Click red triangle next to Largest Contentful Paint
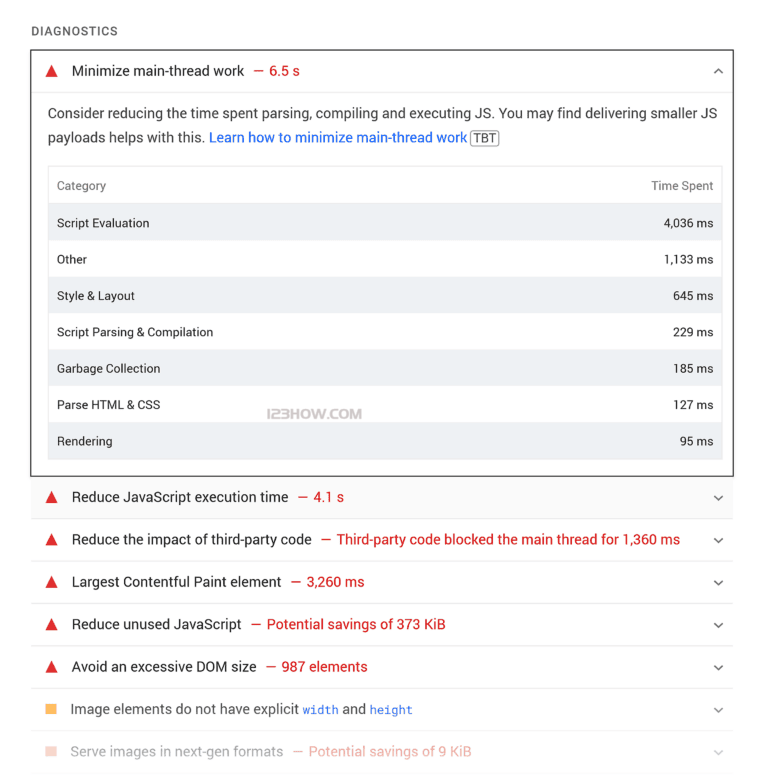Screen dimensions: 761x779 click(x=51, y=583)
